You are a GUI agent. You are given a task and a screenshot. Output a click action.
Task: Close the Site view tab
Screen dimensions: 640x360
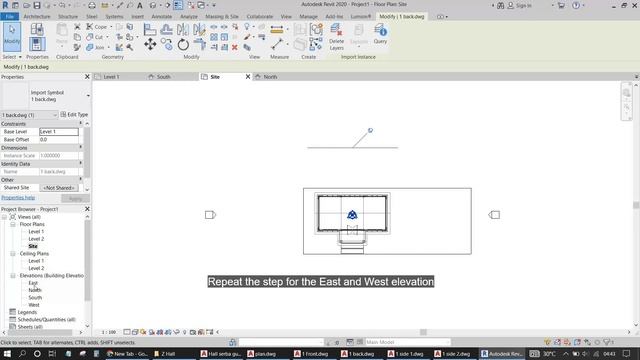tap(248, 77)
